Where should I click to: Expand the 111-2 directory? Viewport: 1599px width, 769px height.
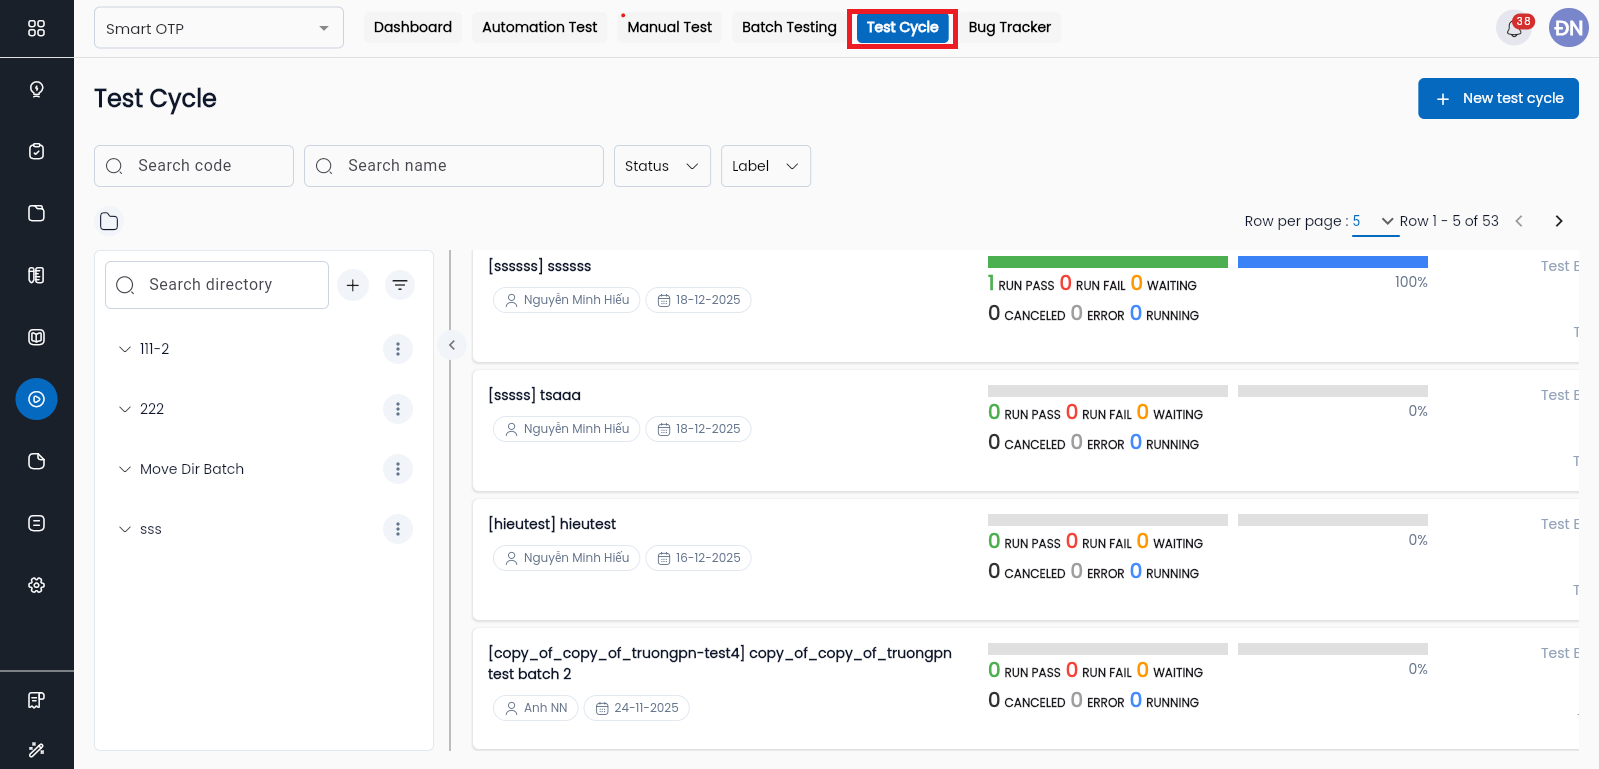click(125, 349)
